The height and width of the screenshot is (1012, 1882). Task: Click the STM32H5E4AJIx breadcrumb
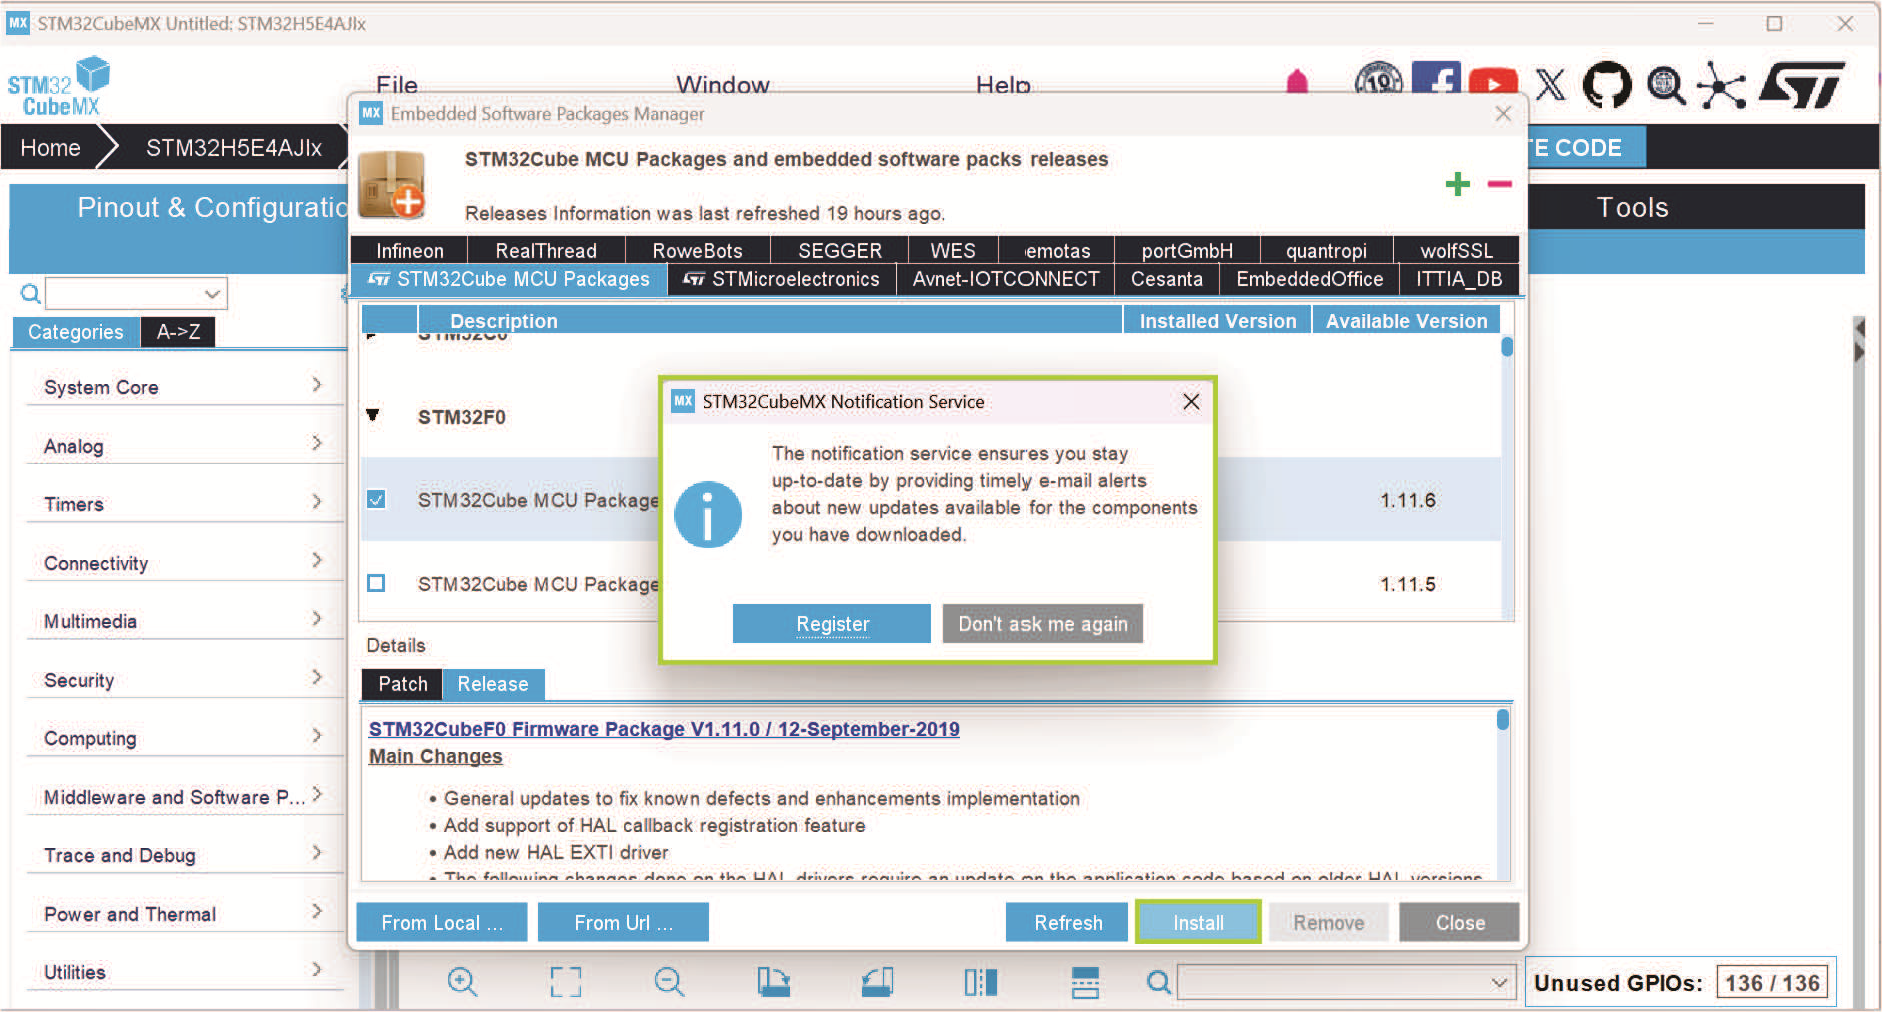(234, 148)
